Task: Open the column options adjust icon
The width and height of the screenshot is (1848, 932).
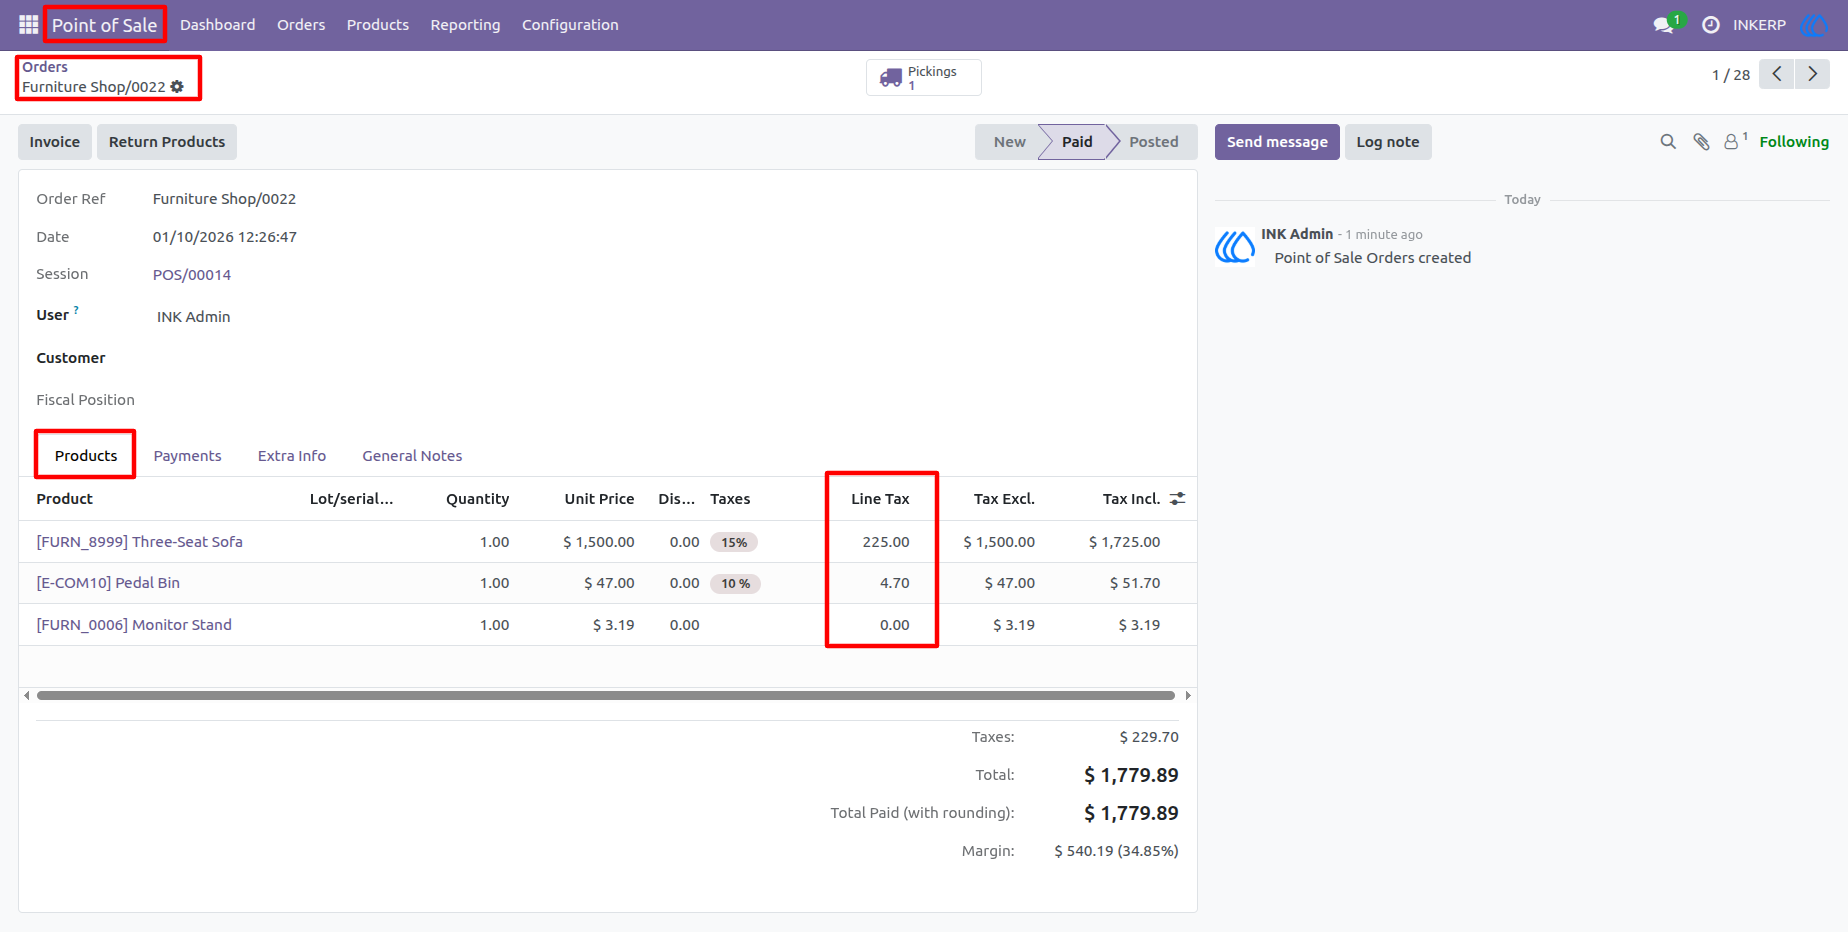Action: (1177, 498)
